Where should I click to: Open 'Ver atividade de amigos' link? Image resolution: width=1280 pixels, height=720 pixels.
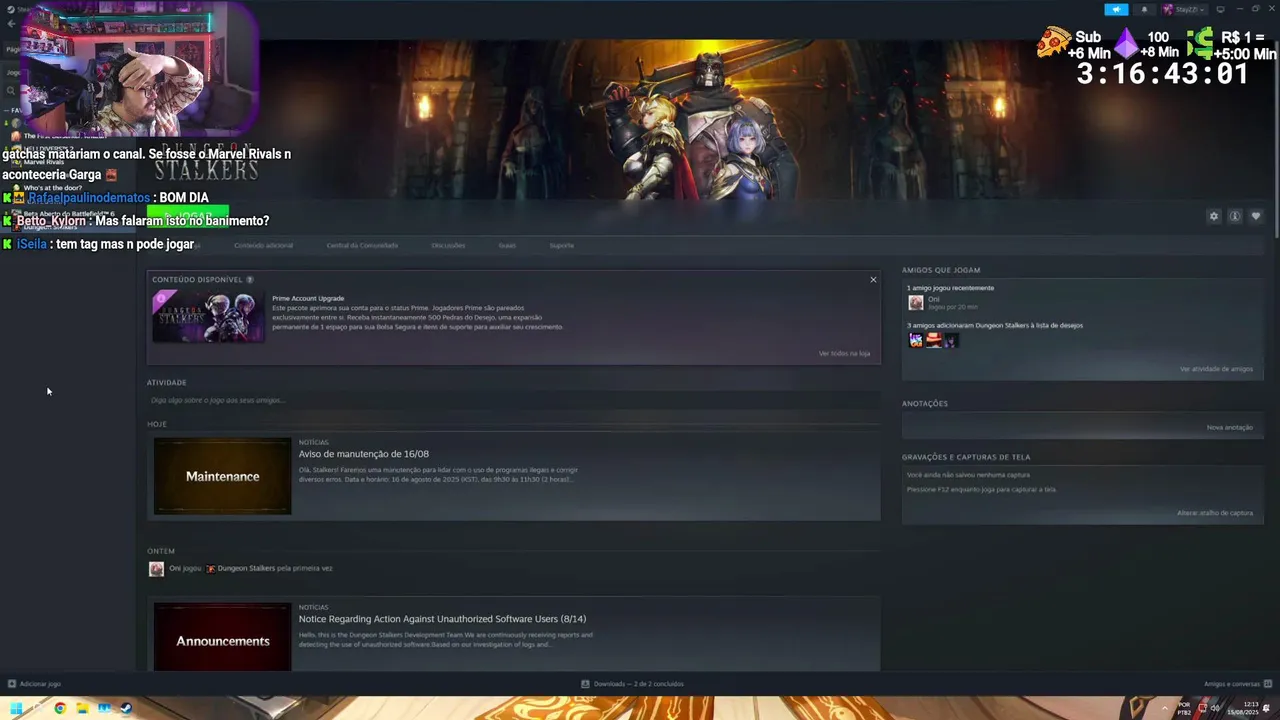point(1216,369)
